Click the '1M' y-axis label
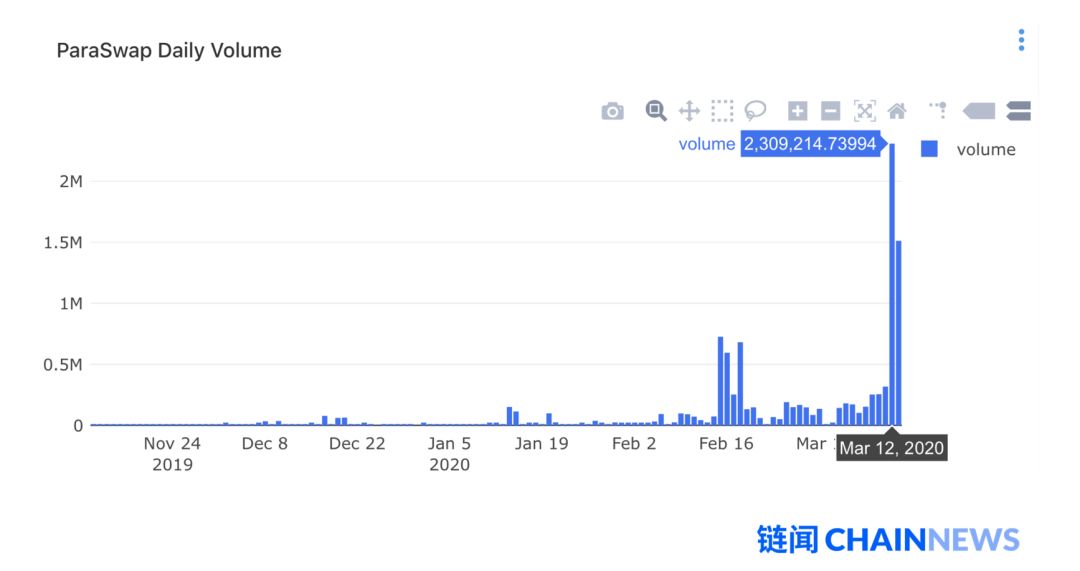This screenshot has width=1080, height=571. click(71, 304)
